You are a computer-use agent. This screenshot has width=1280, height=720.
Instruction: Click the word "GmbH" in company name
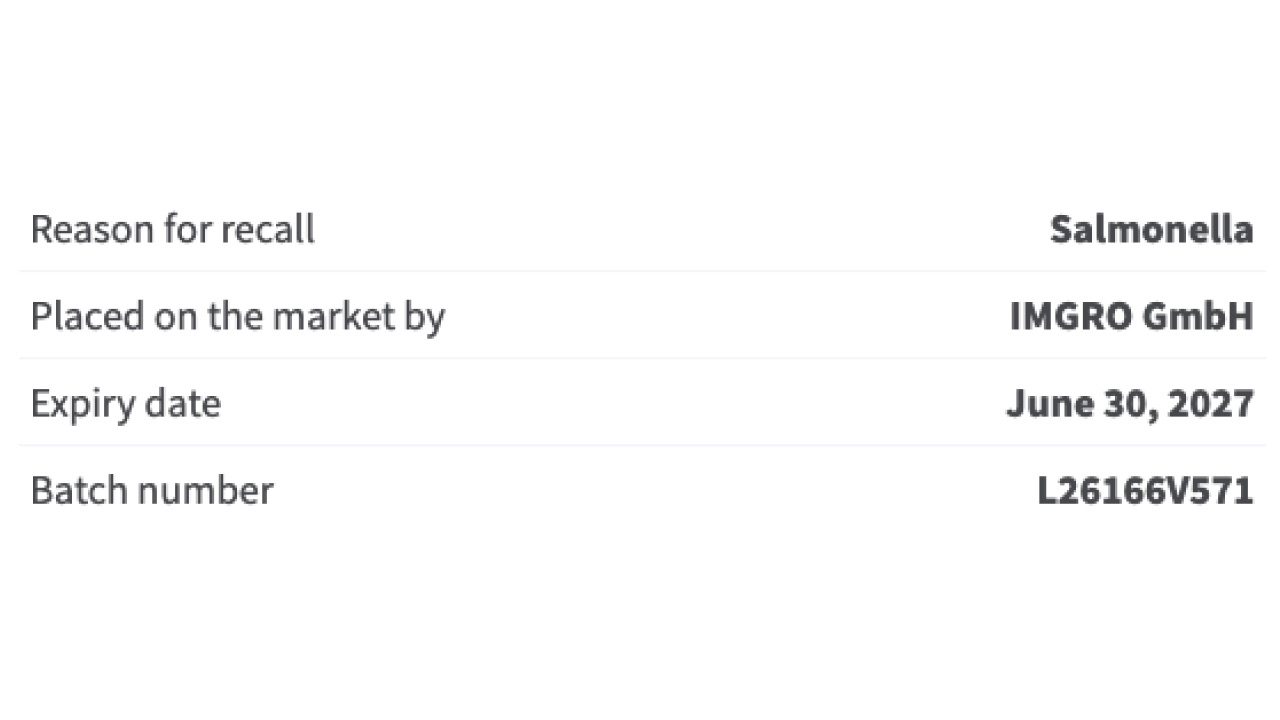click(x=1198, y=316)
